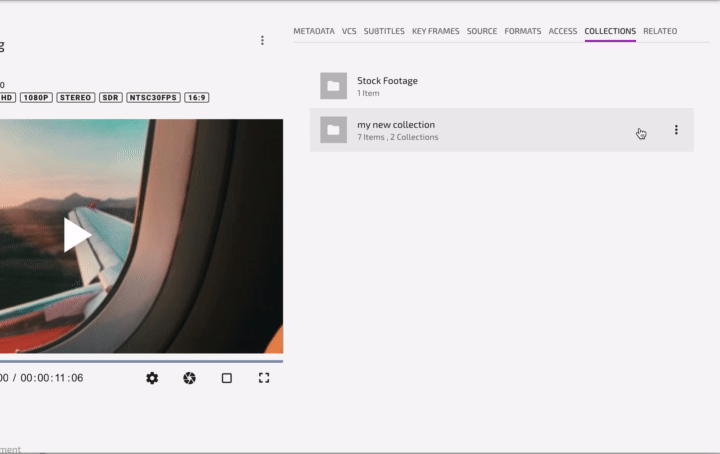Click the my new collection folder icon

[333, 130]
